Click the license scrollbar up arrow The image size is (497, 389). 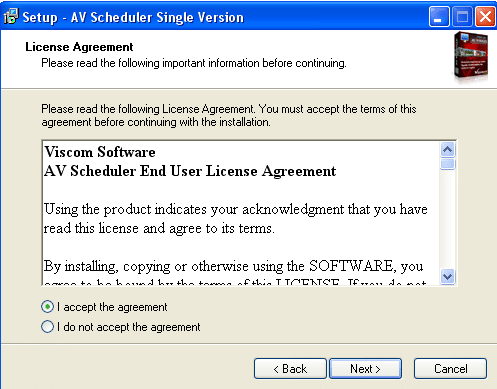[447, 150]
